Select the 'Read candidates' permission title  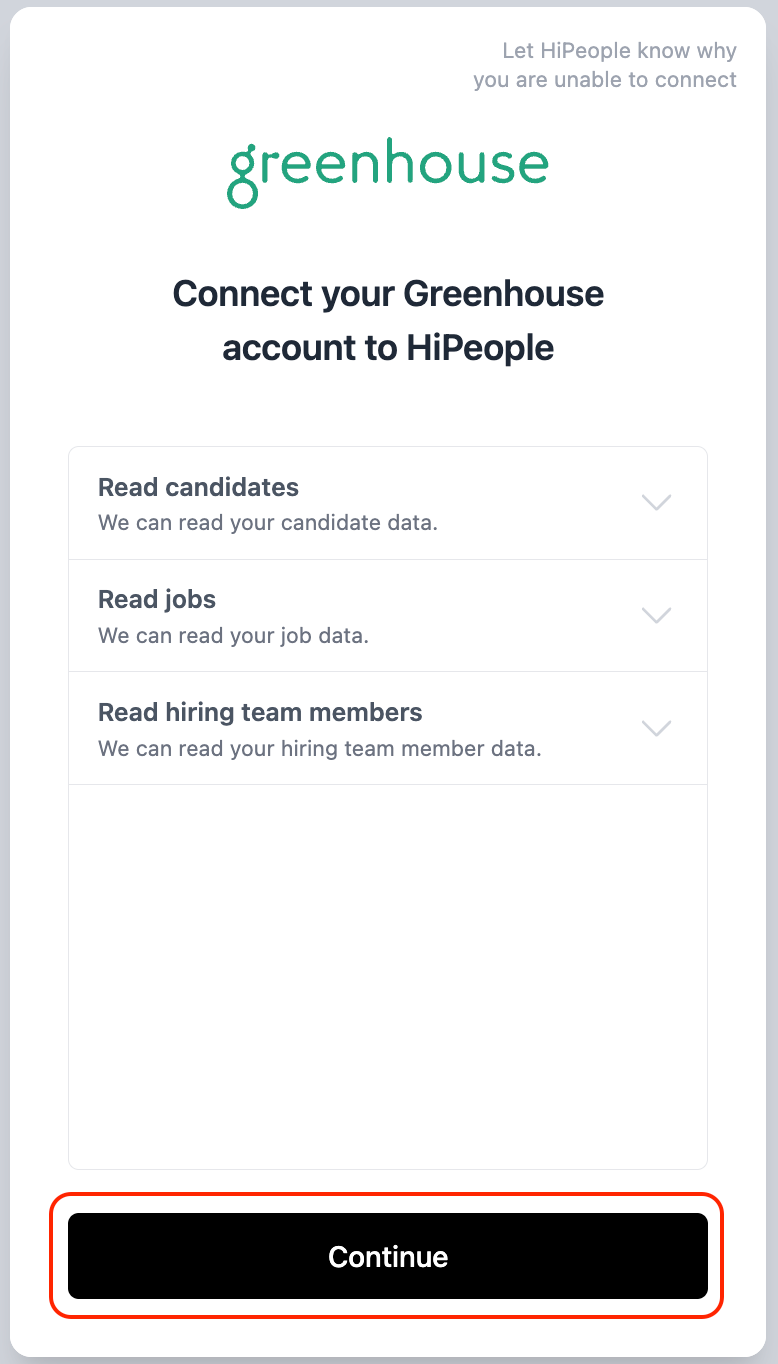198,487
